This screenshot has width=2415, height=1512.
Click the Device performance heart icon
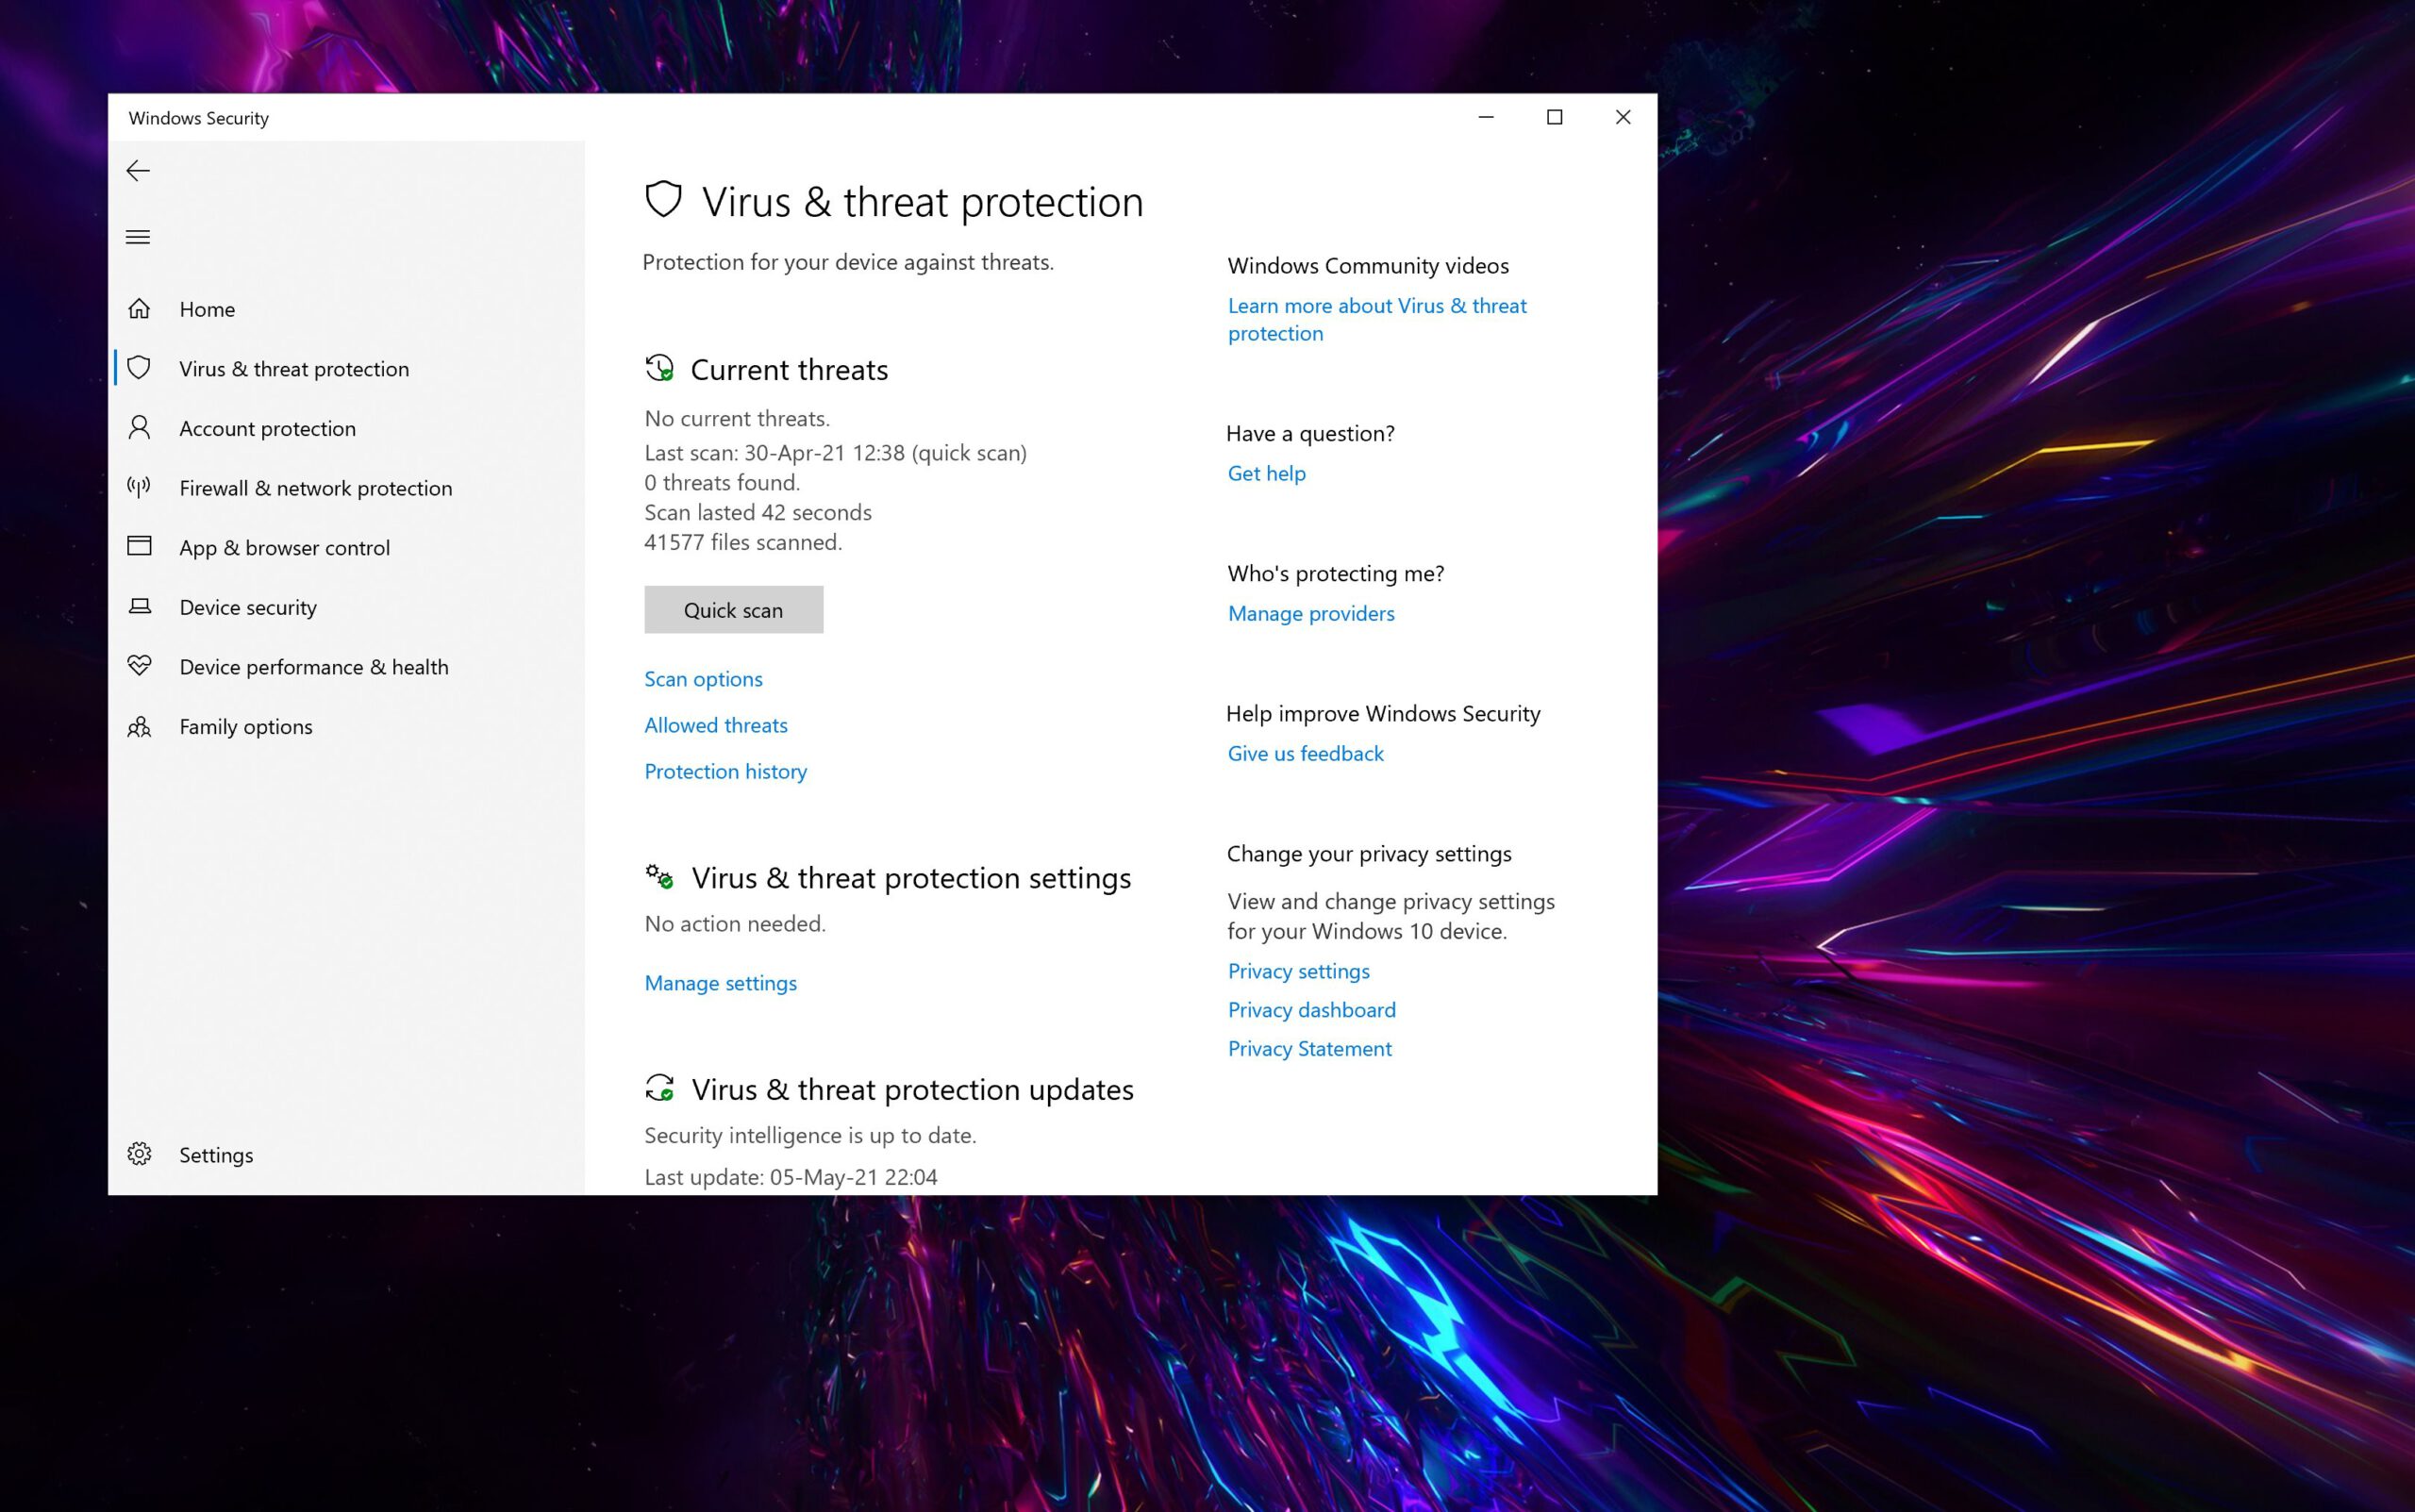click(139, 665)
